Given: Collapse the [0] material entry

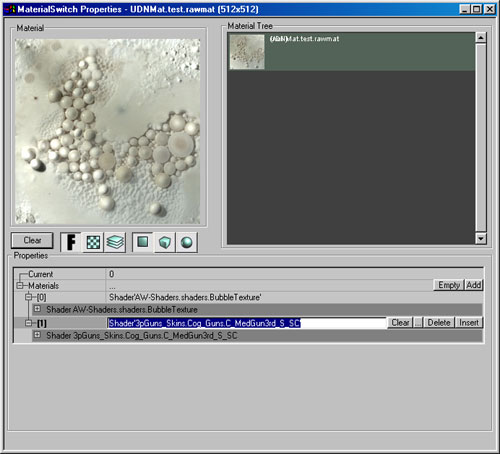Looking at the screenshot, I should 29,297.
